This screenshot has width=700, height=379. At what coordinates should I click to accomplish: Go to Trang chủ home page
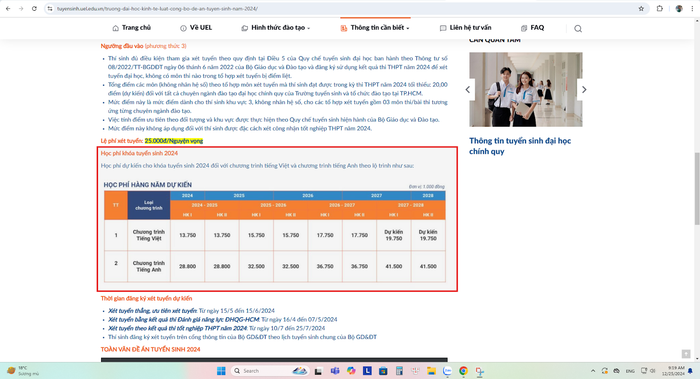coord(131,28)
